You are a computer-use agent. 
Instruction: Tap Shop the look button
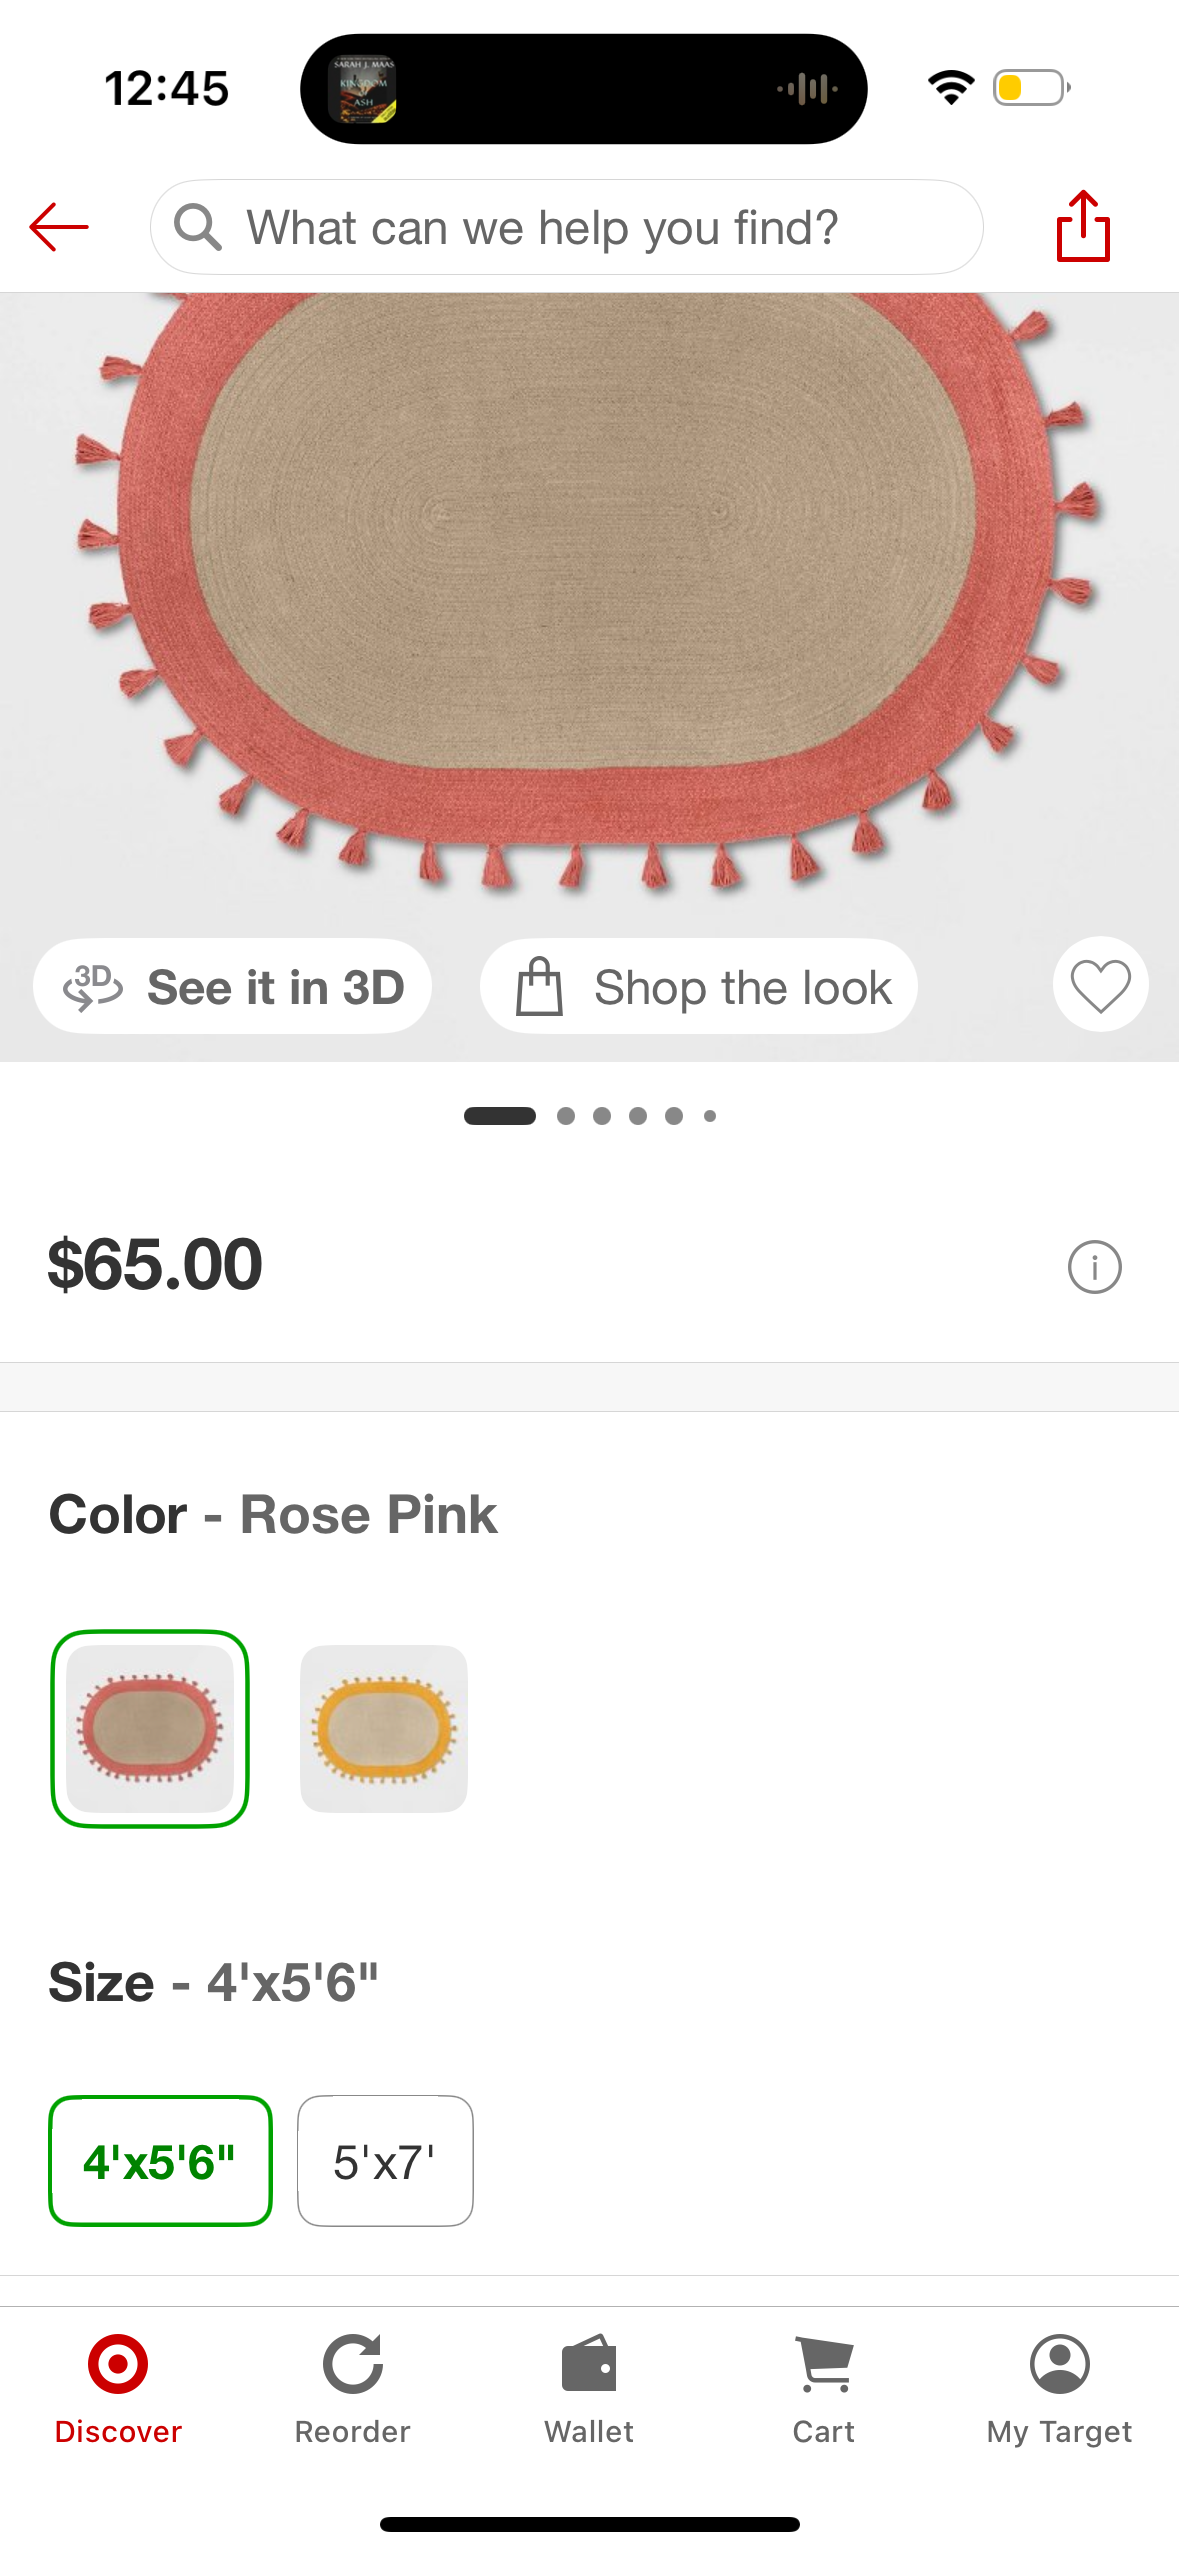click(x=699, y=987)
